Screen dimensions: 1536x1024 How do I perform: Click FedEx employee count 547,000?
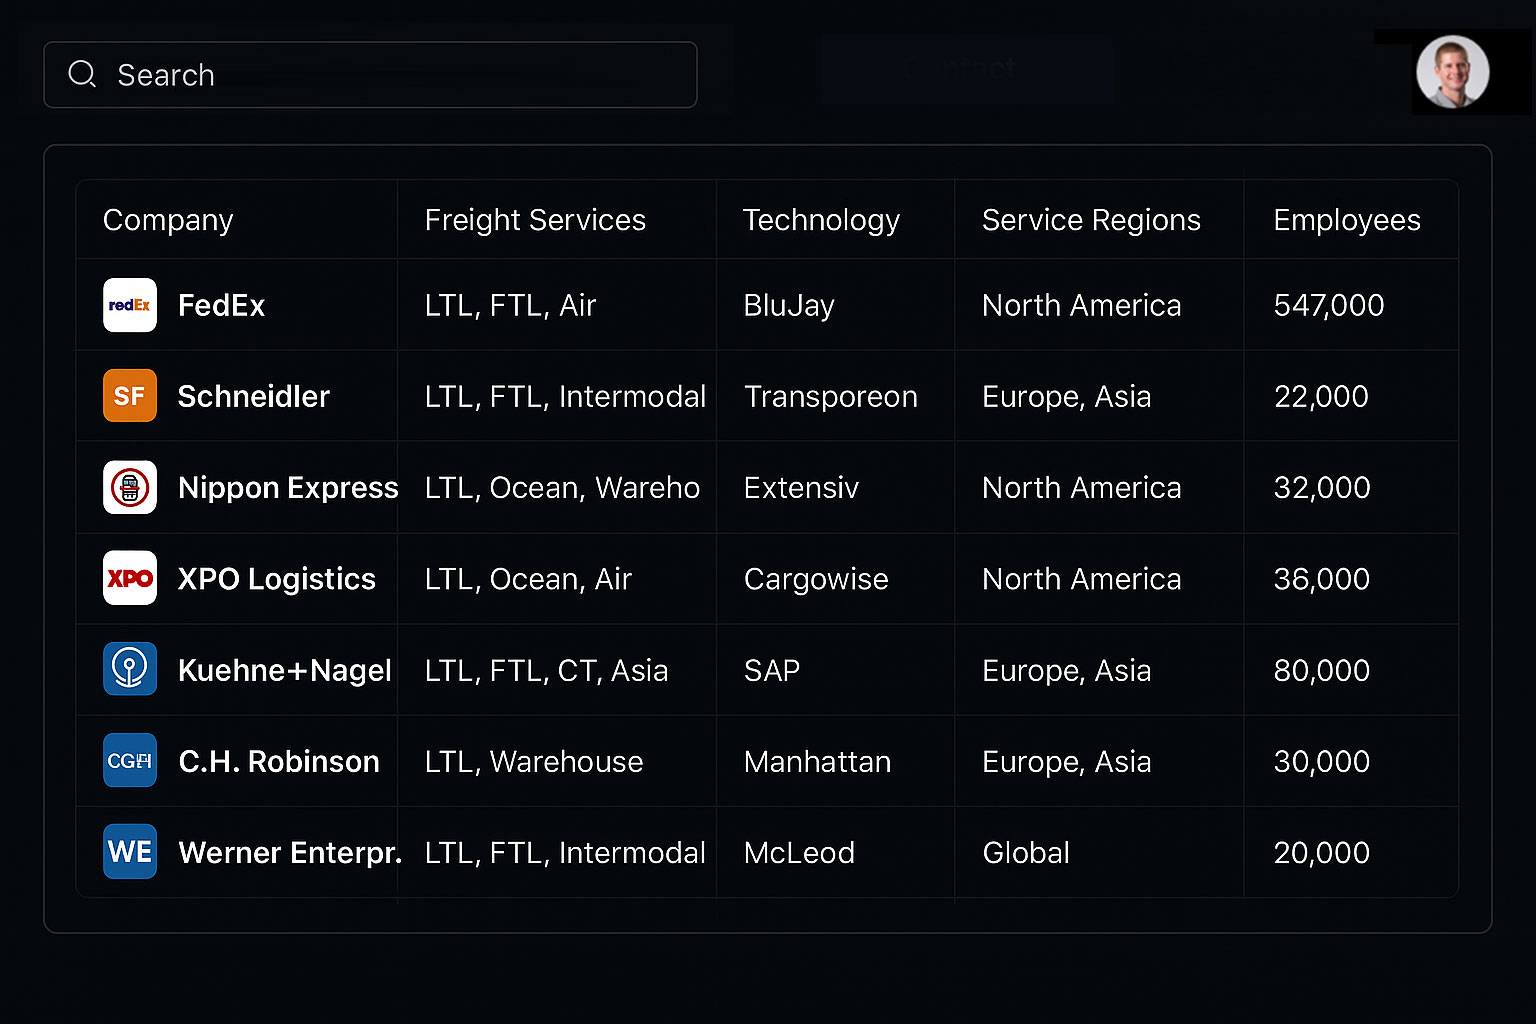tap(1328, 305)
